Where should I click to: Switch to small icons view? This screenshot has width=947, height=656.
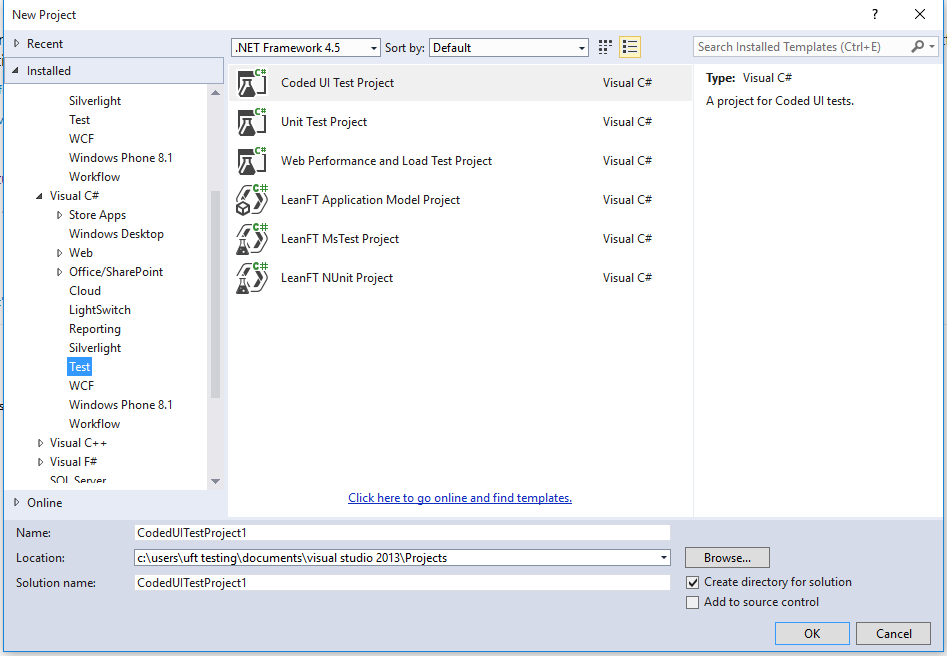coord(605,47)
